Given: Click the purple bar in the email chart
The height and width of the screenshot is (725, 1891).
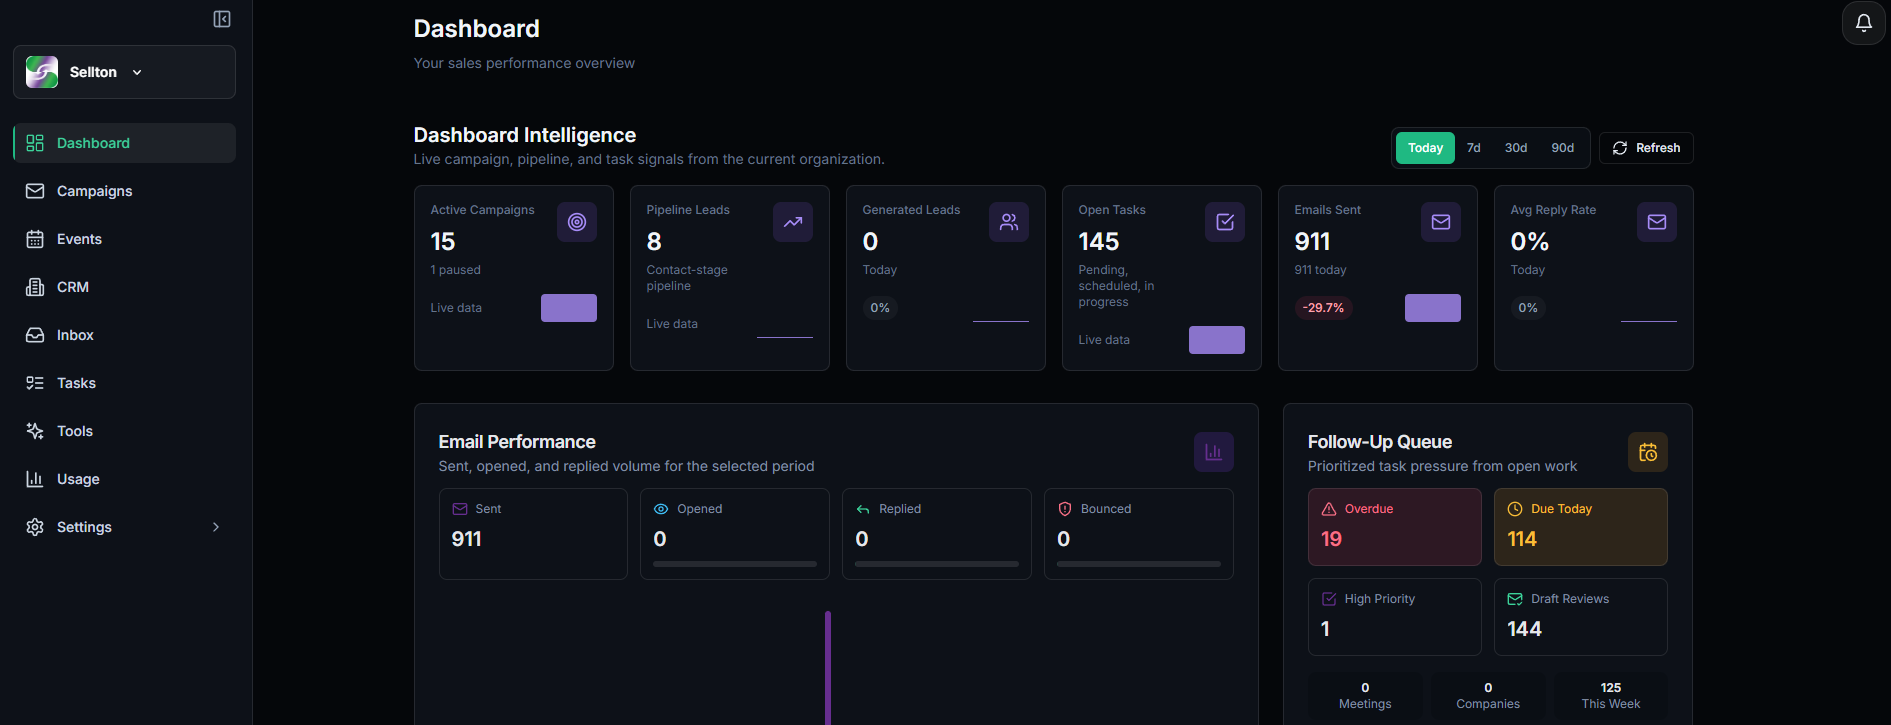Looking at the screenshot, I should [x=828, y=667].
